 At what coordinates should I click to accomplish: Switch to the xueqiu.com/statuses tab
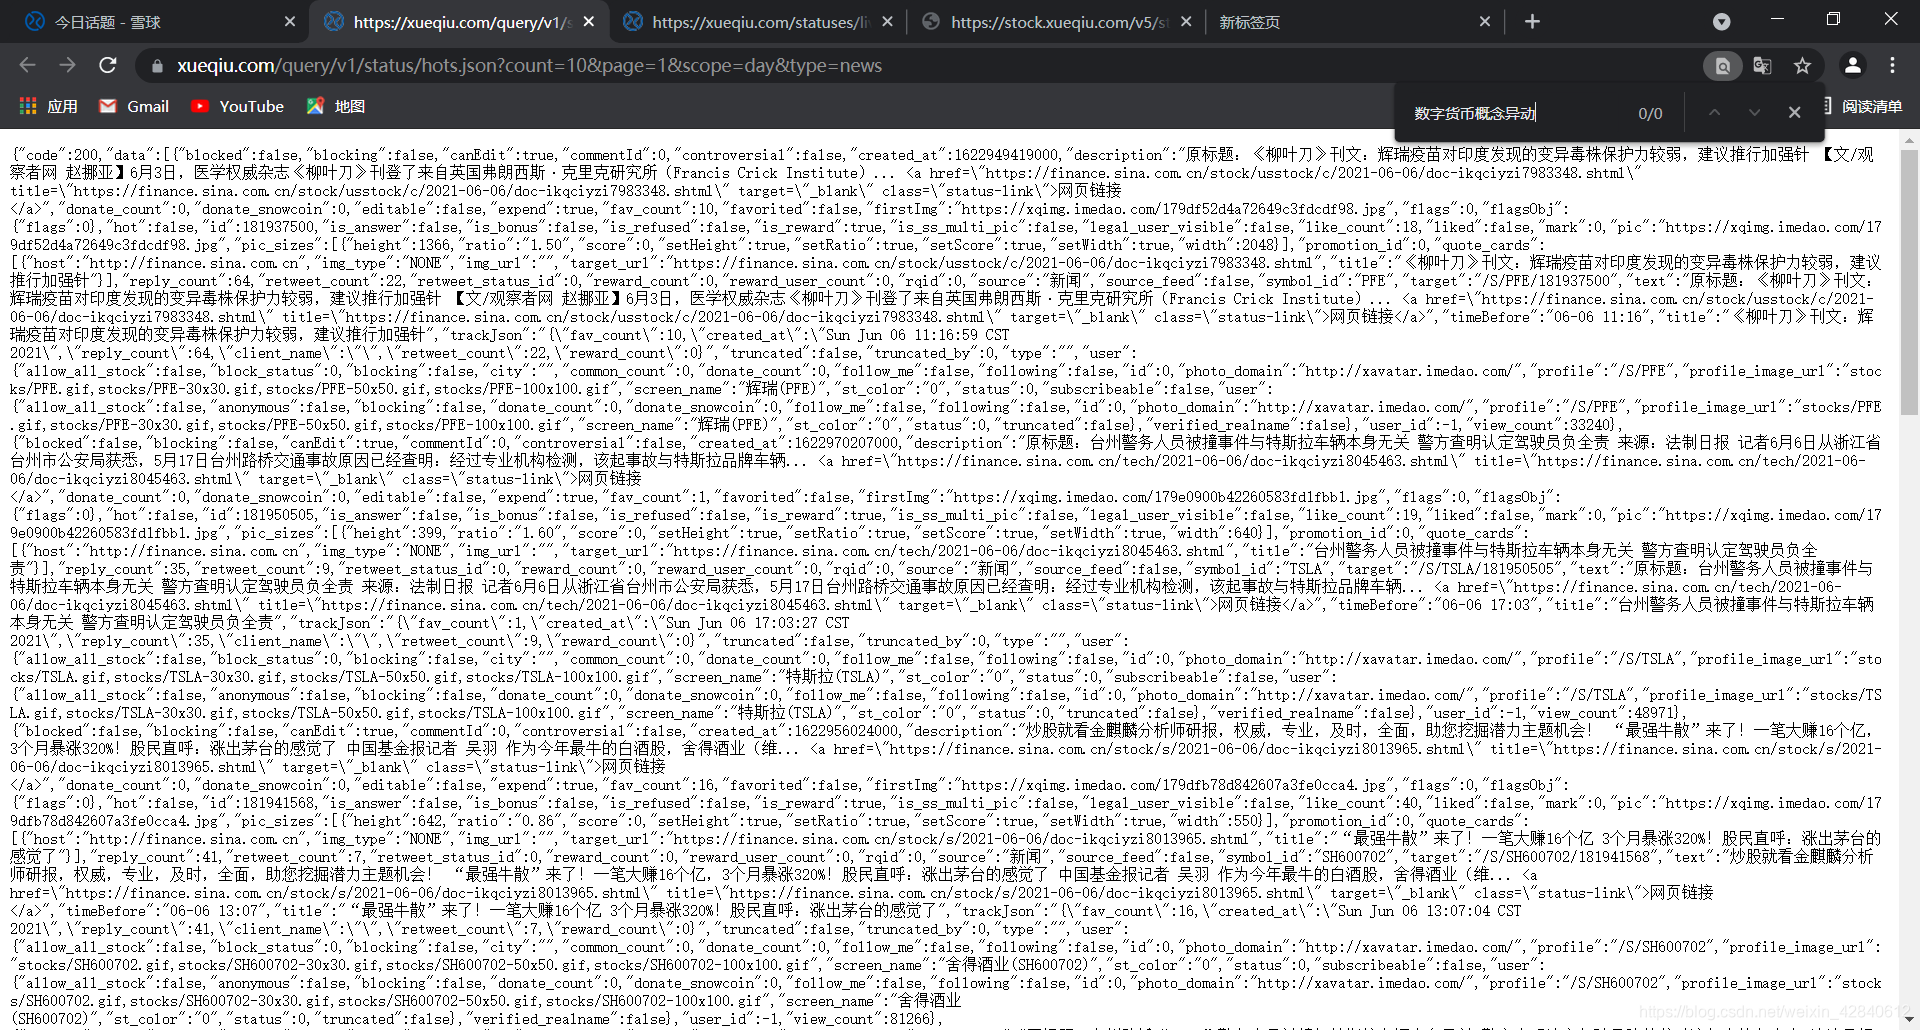point(756,22)
